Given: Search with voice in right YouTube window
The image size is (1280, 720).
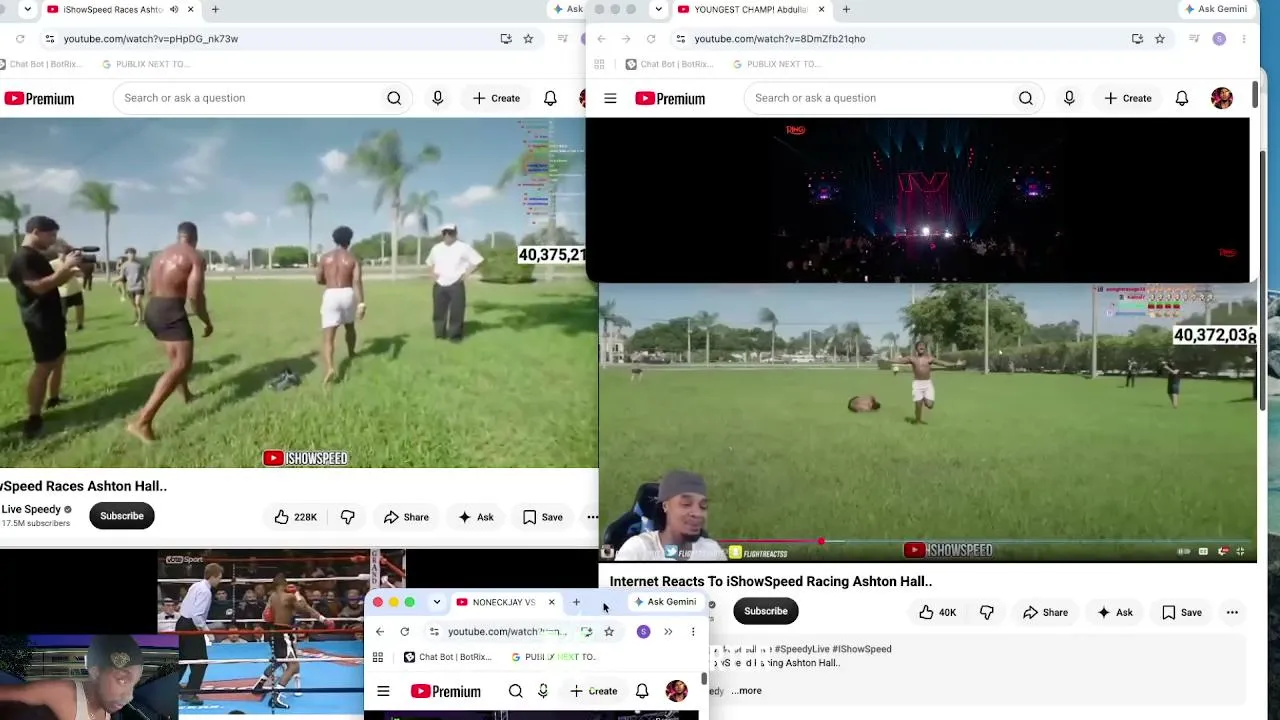Looking at the screenshot, I should [x=1069, y=98].
